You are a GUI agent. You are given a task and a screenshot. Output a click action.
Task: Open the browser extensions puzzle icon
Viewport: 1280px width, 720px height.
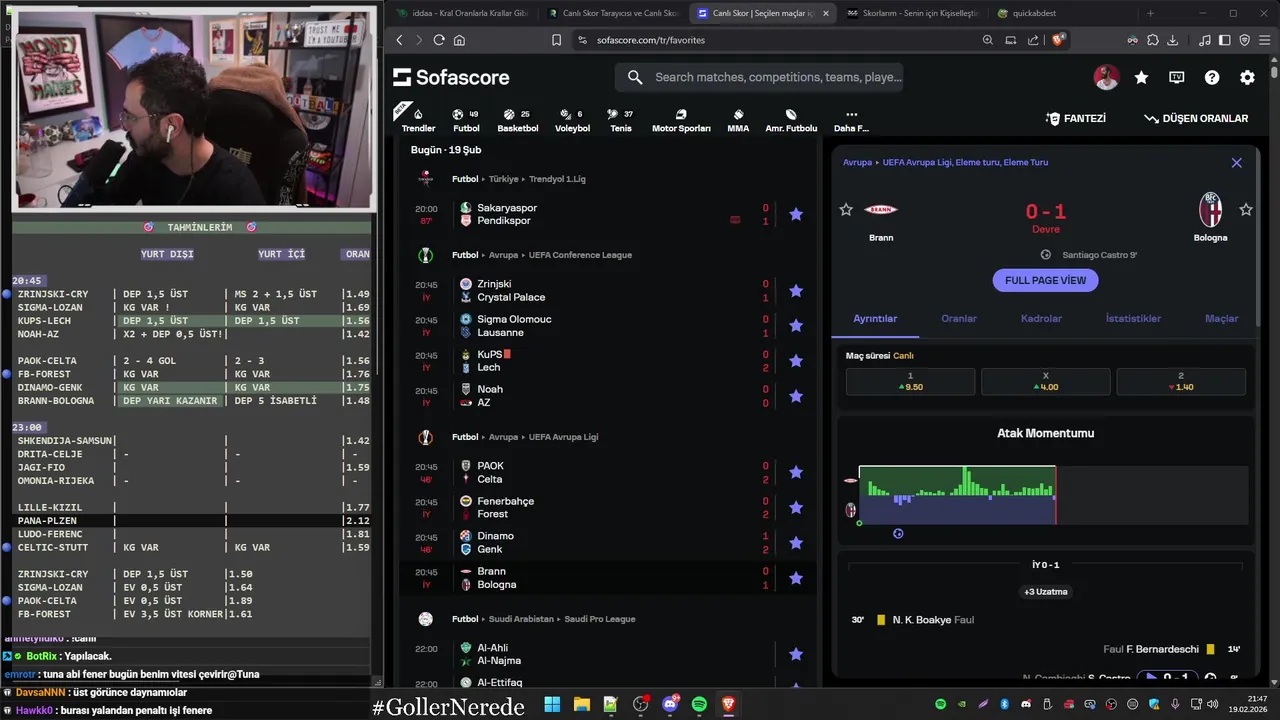coord(1153,40)
